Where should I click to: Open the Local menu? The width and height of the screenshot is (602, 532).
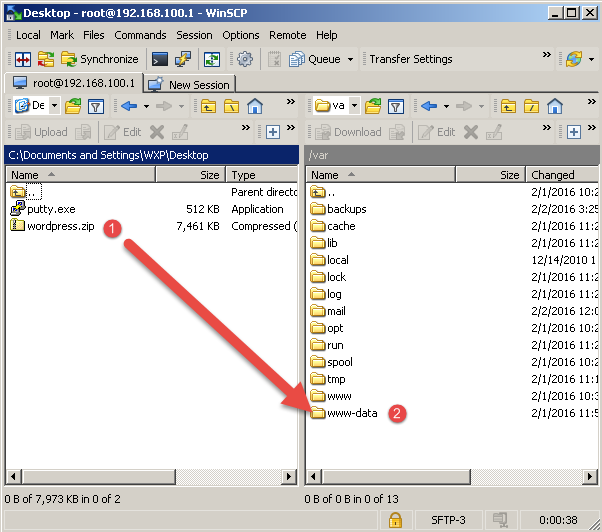coord(28,35)
